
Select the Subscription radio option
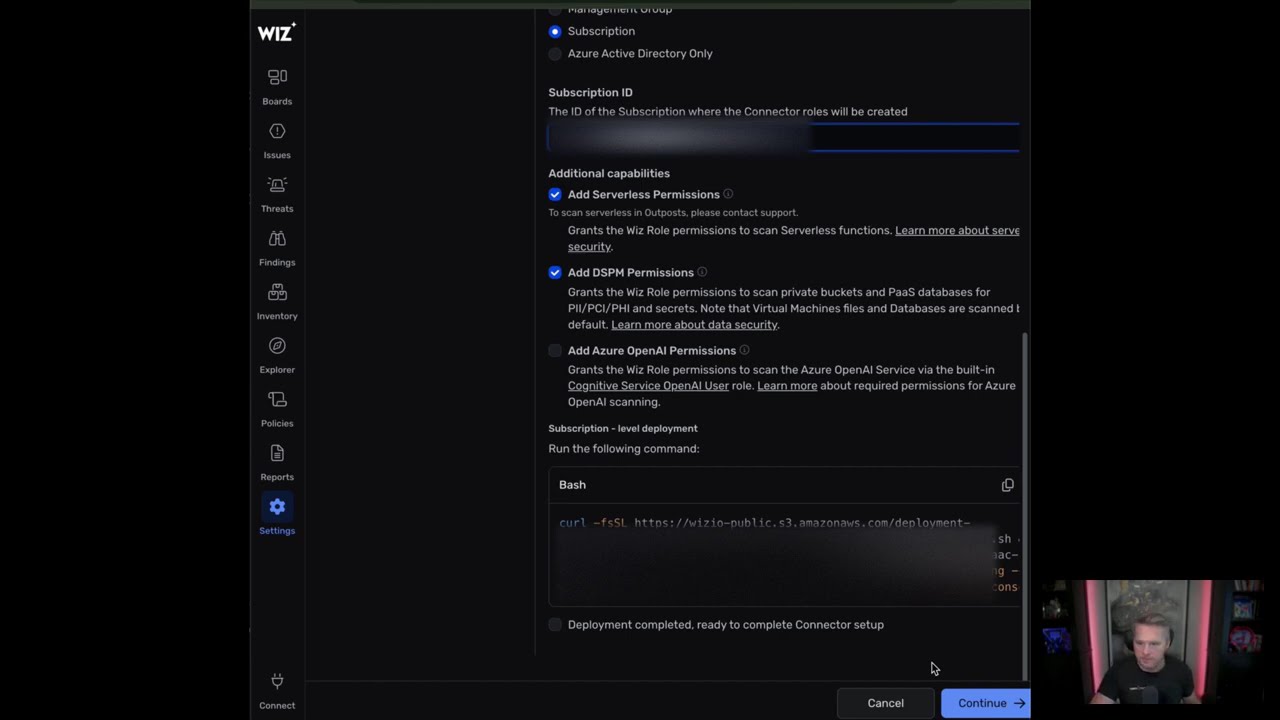pos(555,31)
